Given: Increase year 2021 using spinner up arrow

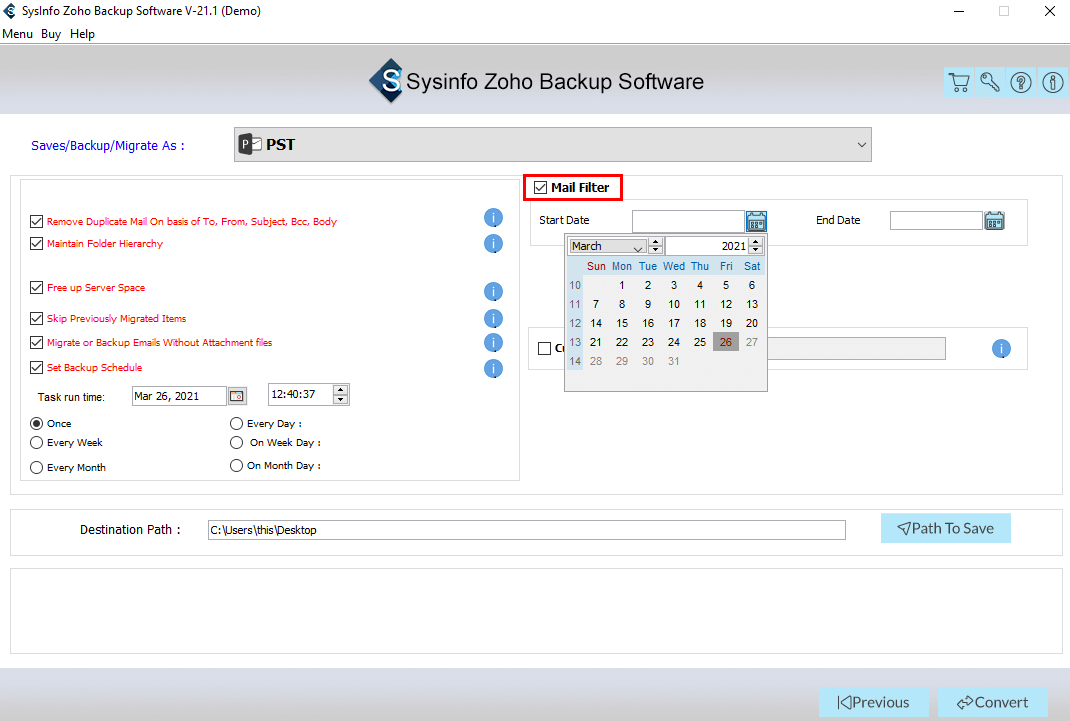Looking at the screenshot, I should point(755,242).
